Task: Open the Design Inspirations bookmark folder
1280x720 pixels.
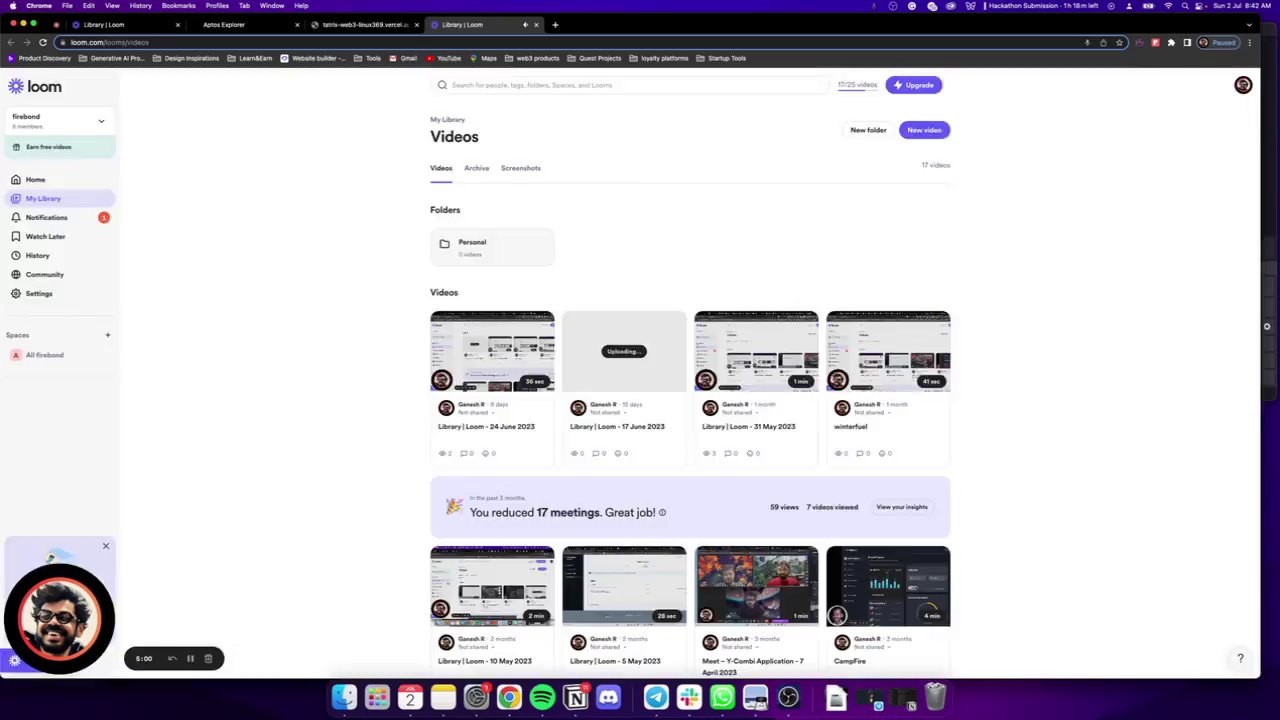Action: 186,58
